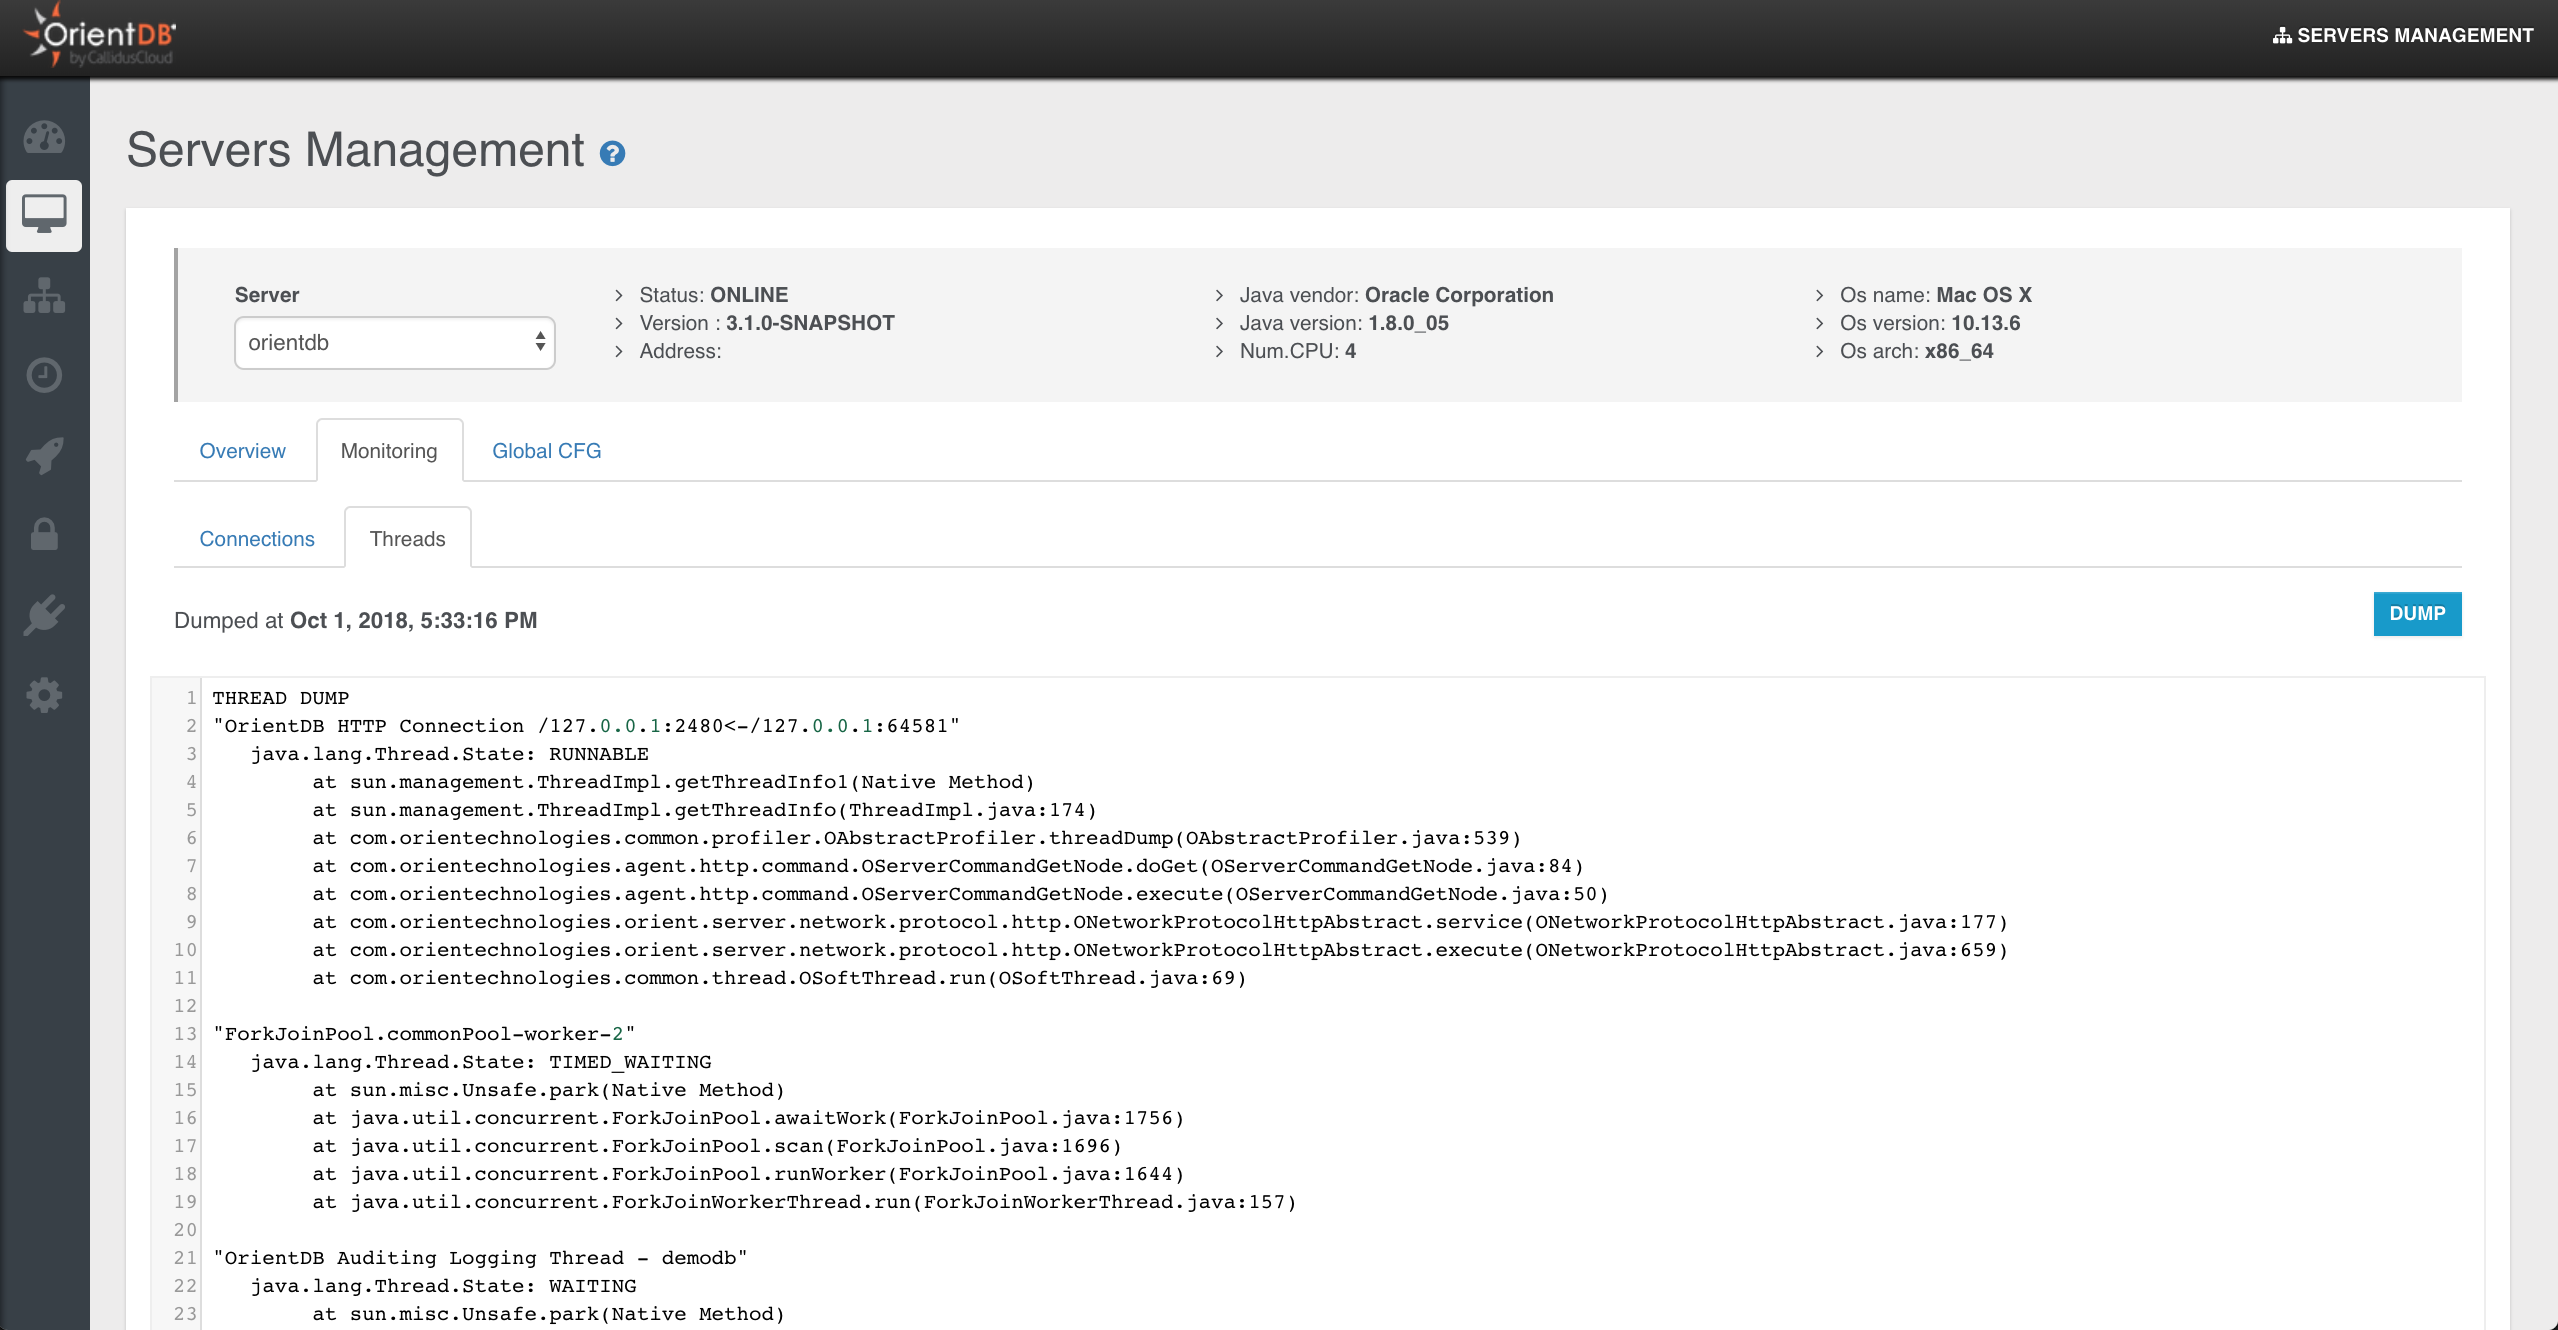Click the padlock security sidebar icon
Screen dimensions: 2558x1330
coord(44,535)
